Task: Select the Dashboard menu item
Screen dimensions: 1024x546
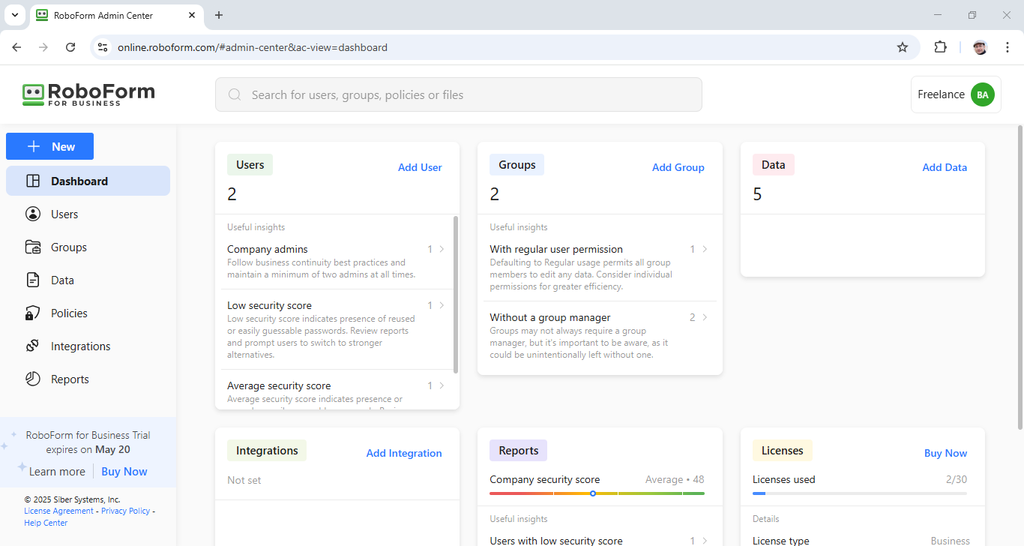Action: [x=88, y=181]
